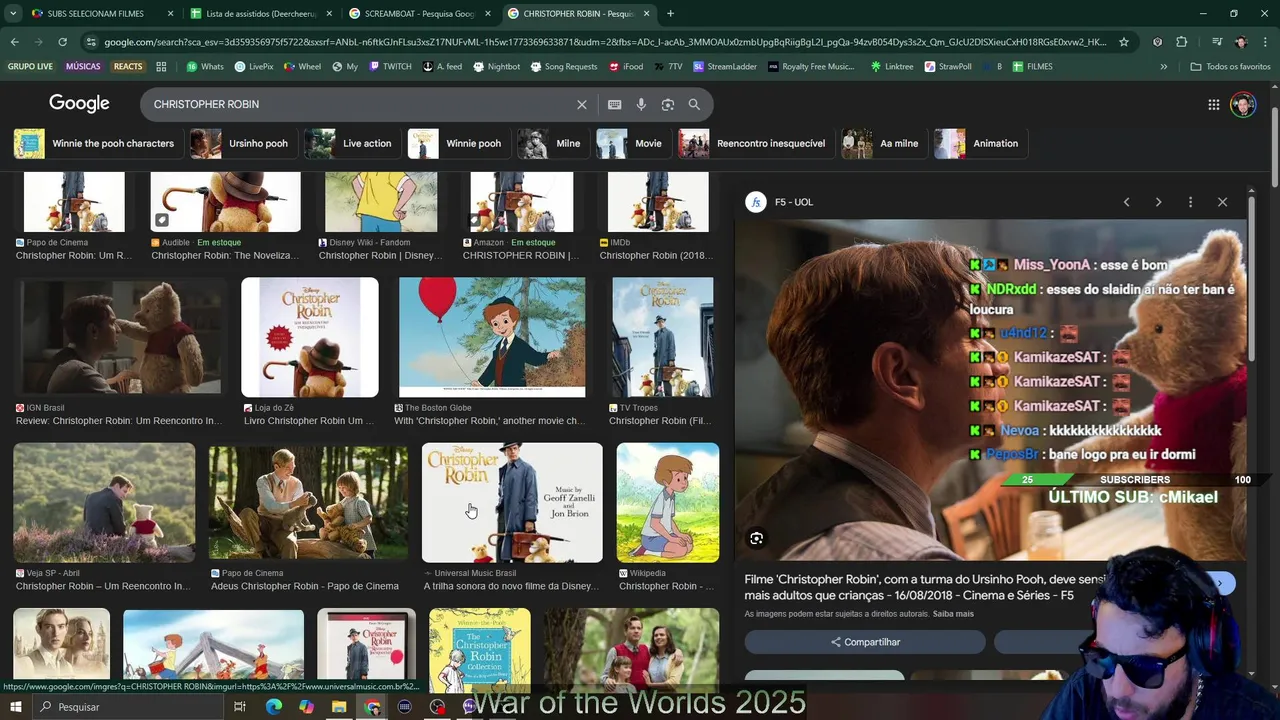Open the Google account avatar
1280x720 pixels.
pos(1243,104)
